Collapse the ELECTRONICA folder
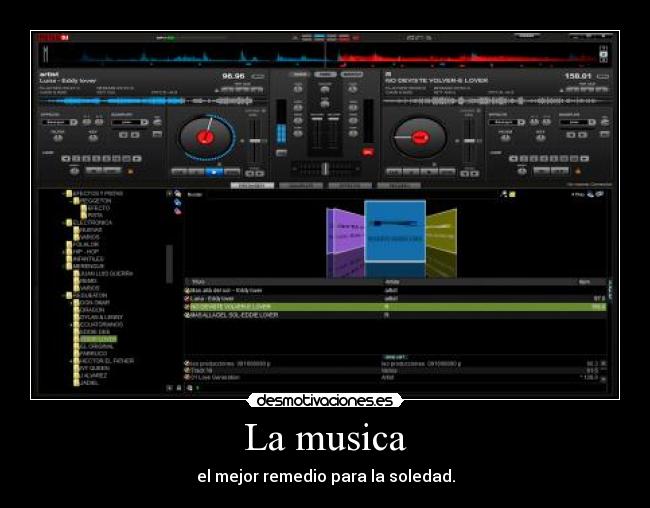The width and height of the screenshot is (650, 508). coord(64,223)
